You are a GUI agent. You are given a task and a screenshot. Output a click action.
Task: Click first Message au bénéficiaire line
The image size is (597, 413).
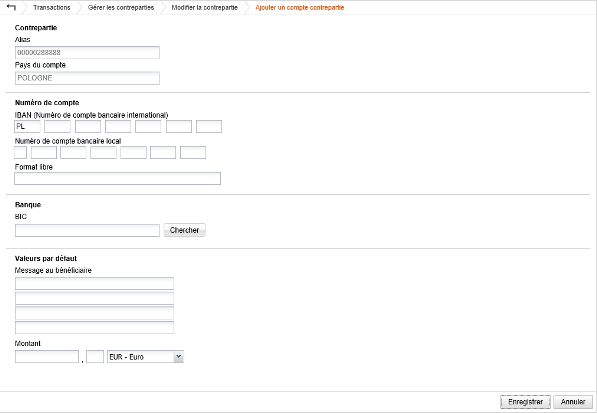coord(94,284)
